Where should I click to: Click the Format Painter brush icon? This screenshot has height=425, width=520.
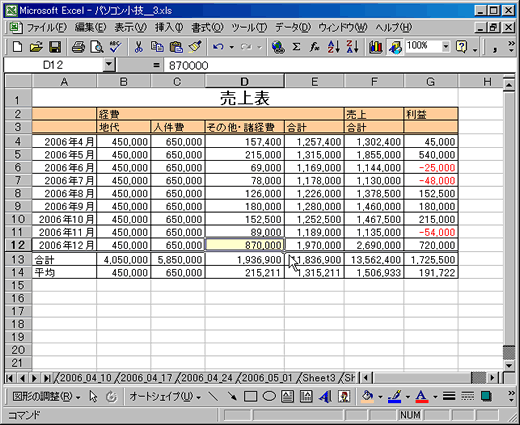click(195, 47)
